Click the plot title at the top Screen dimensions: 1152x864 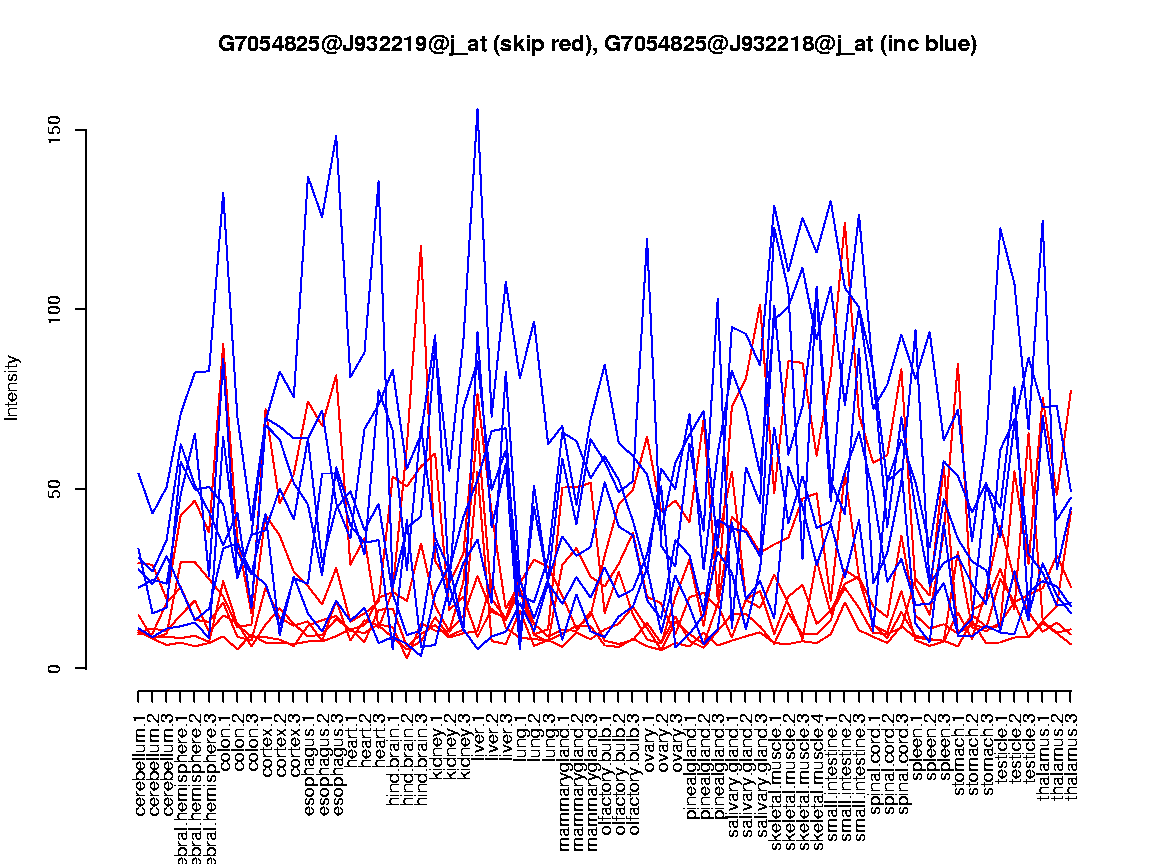click(597, 44)
